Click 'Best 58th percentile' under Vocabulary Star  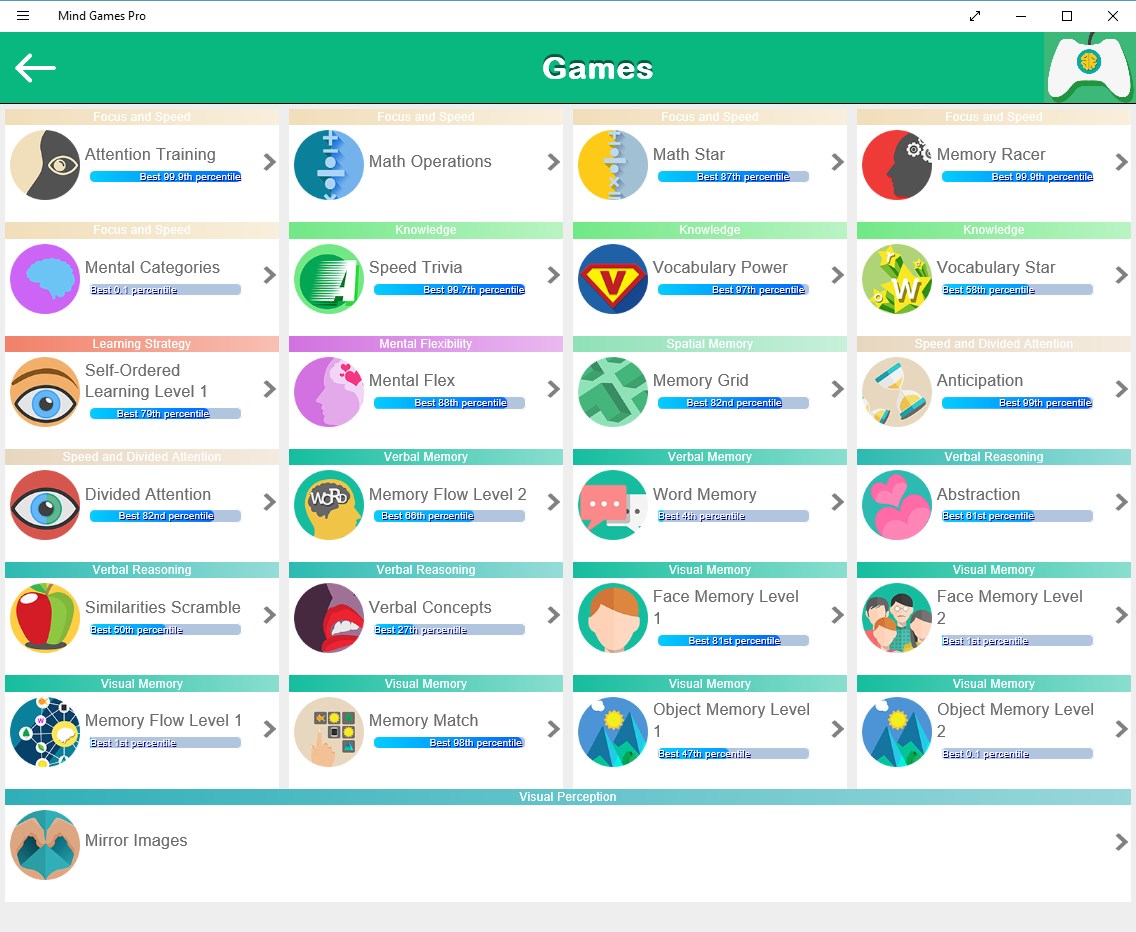[988, 290]
